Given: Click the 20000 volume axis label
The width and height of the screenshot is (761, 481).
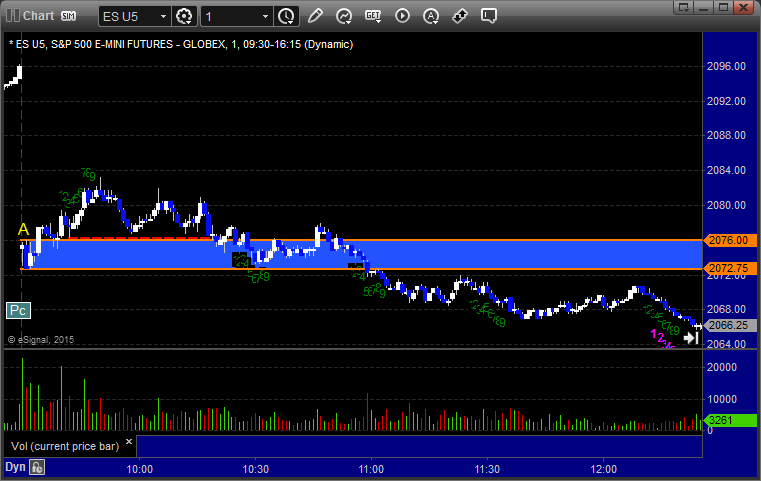Looking at the screenshot, I should pos(722,367).
